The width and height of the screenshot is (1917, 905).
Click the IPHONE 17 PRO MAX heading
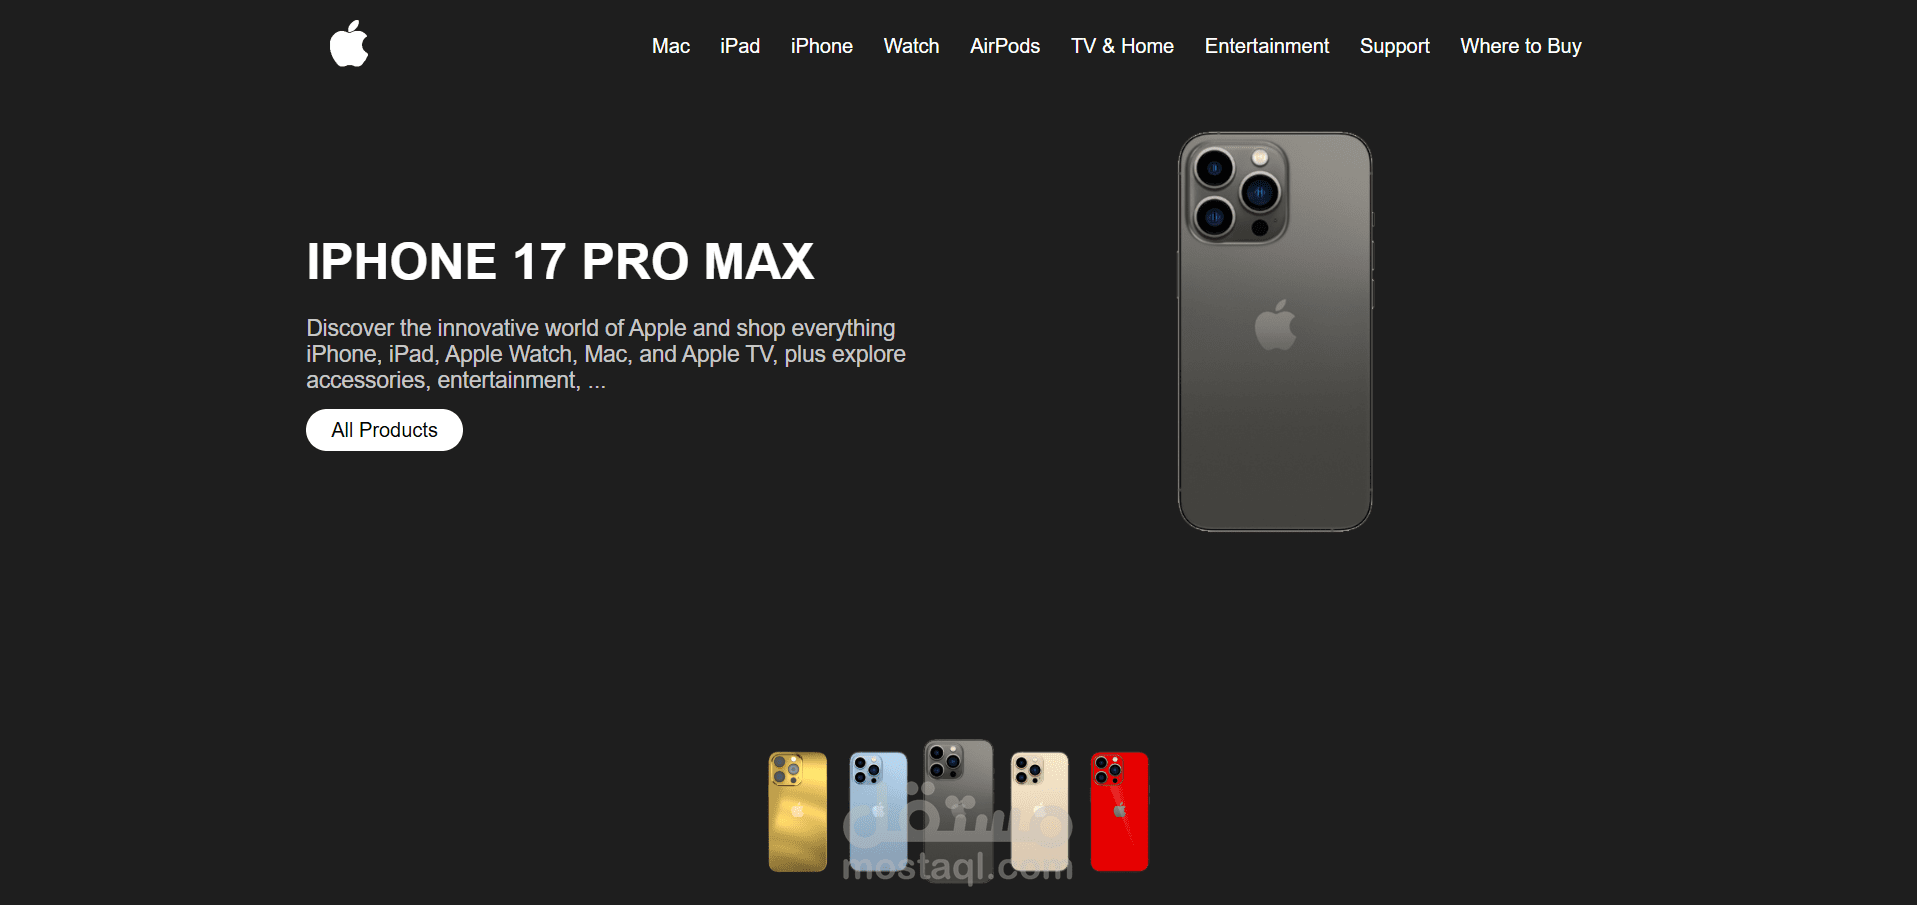[x=560, y=262]
